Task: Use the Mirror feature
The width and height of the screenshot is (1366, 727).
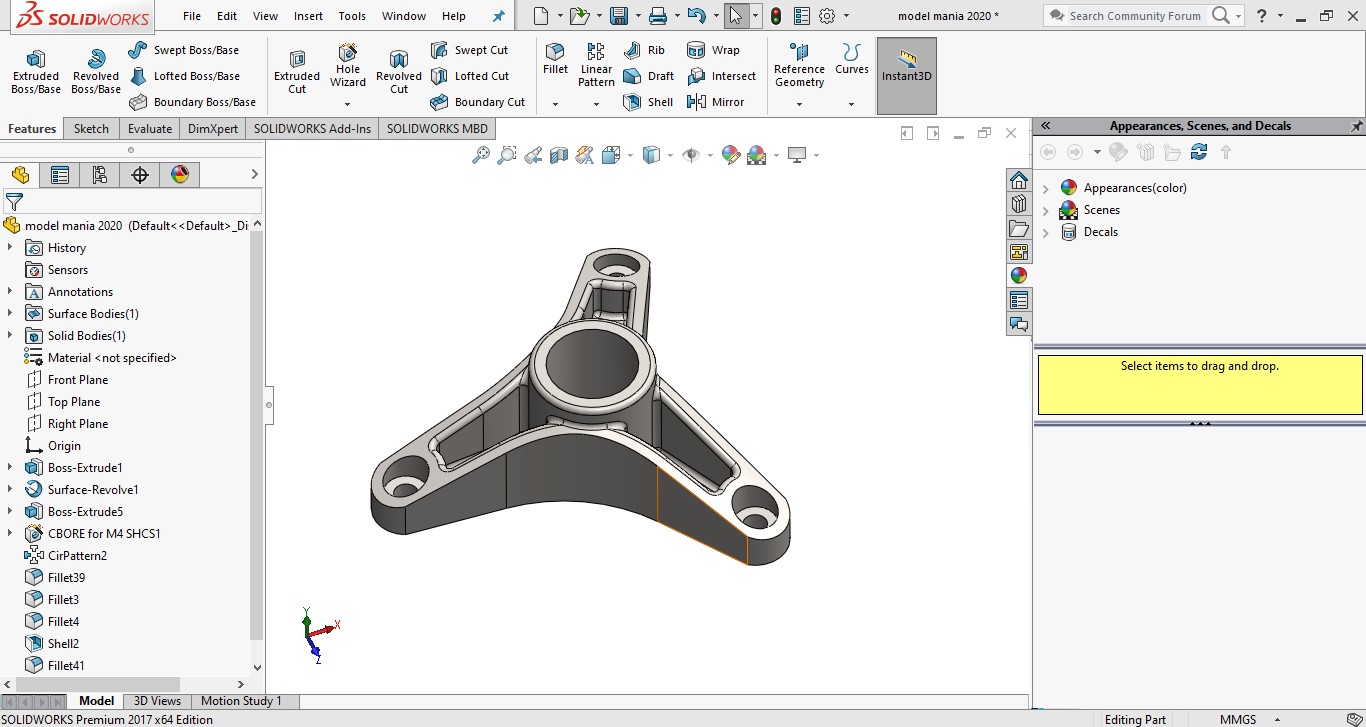Action: tap(715, 102)
